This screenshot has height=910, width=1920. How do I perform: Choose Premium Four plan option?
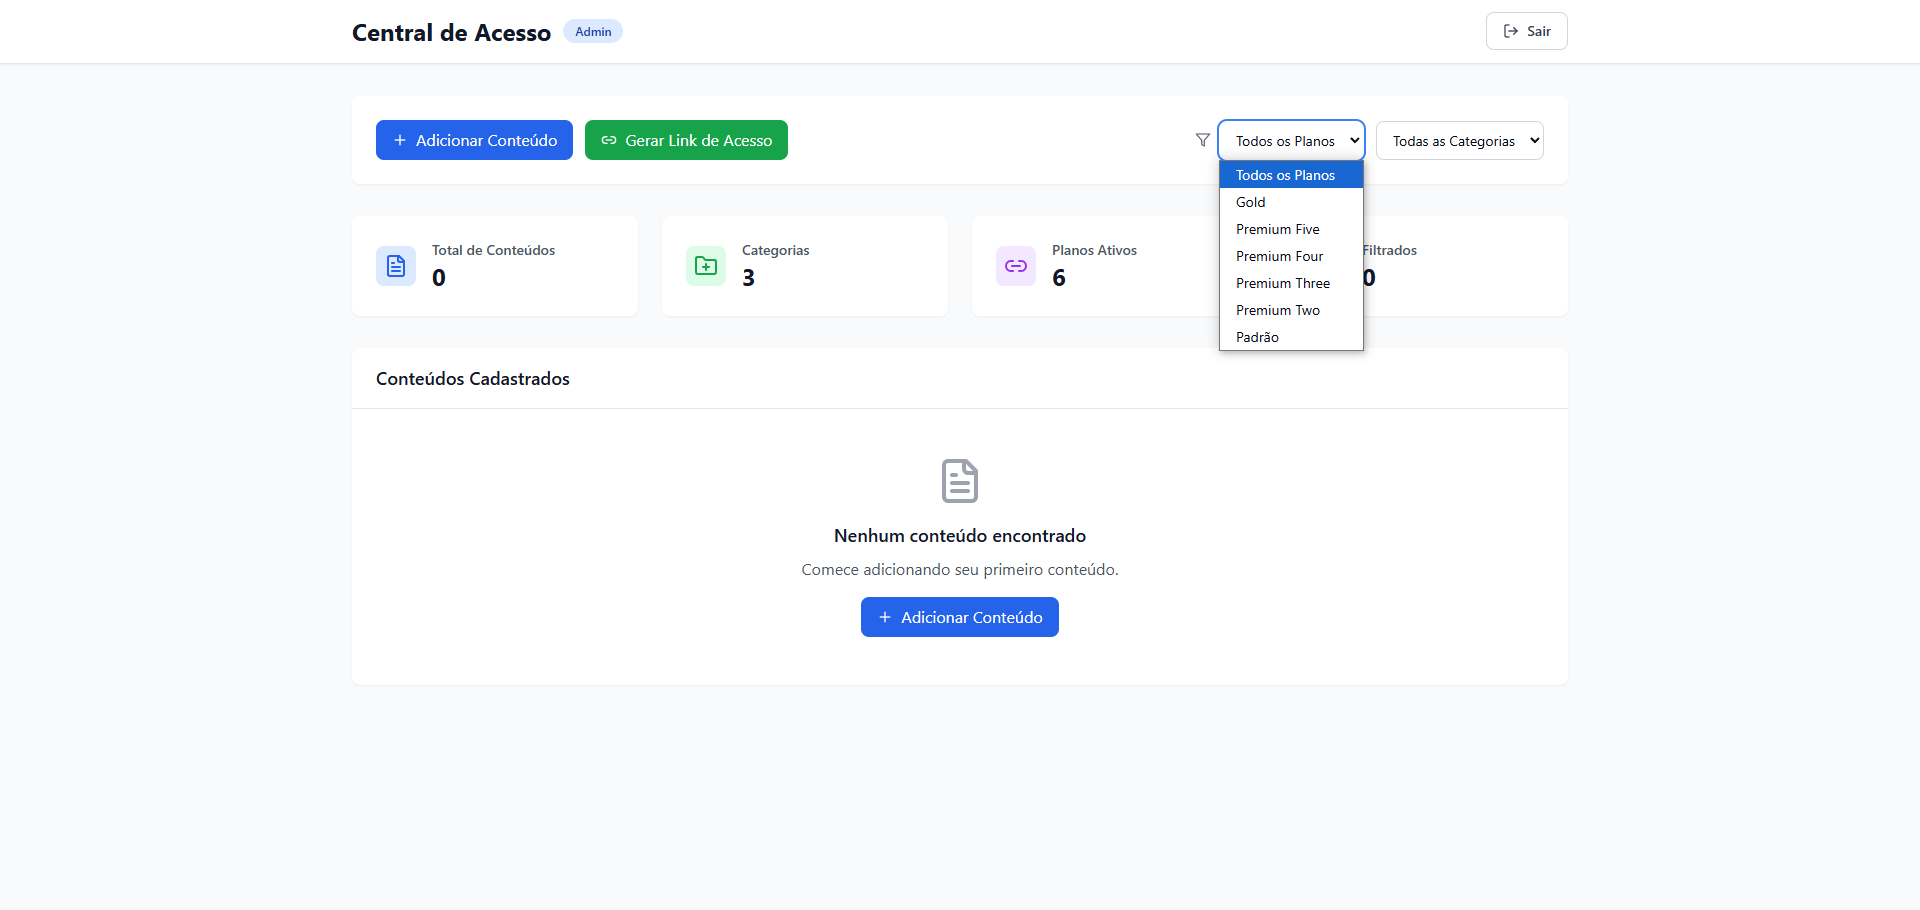pyautogui.click(x=1291, y=256)
